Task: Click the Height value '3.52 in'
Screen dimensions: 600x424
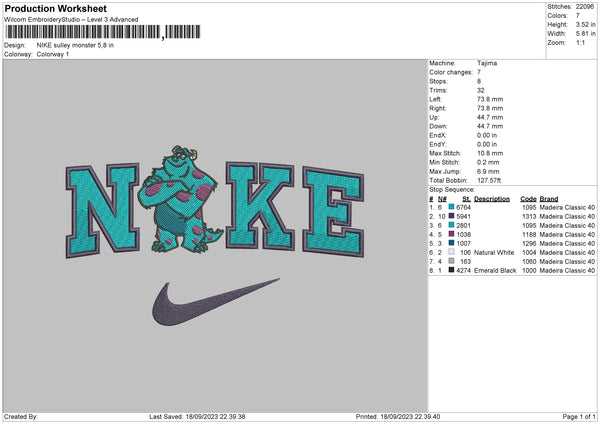Action: click(585, 24)
